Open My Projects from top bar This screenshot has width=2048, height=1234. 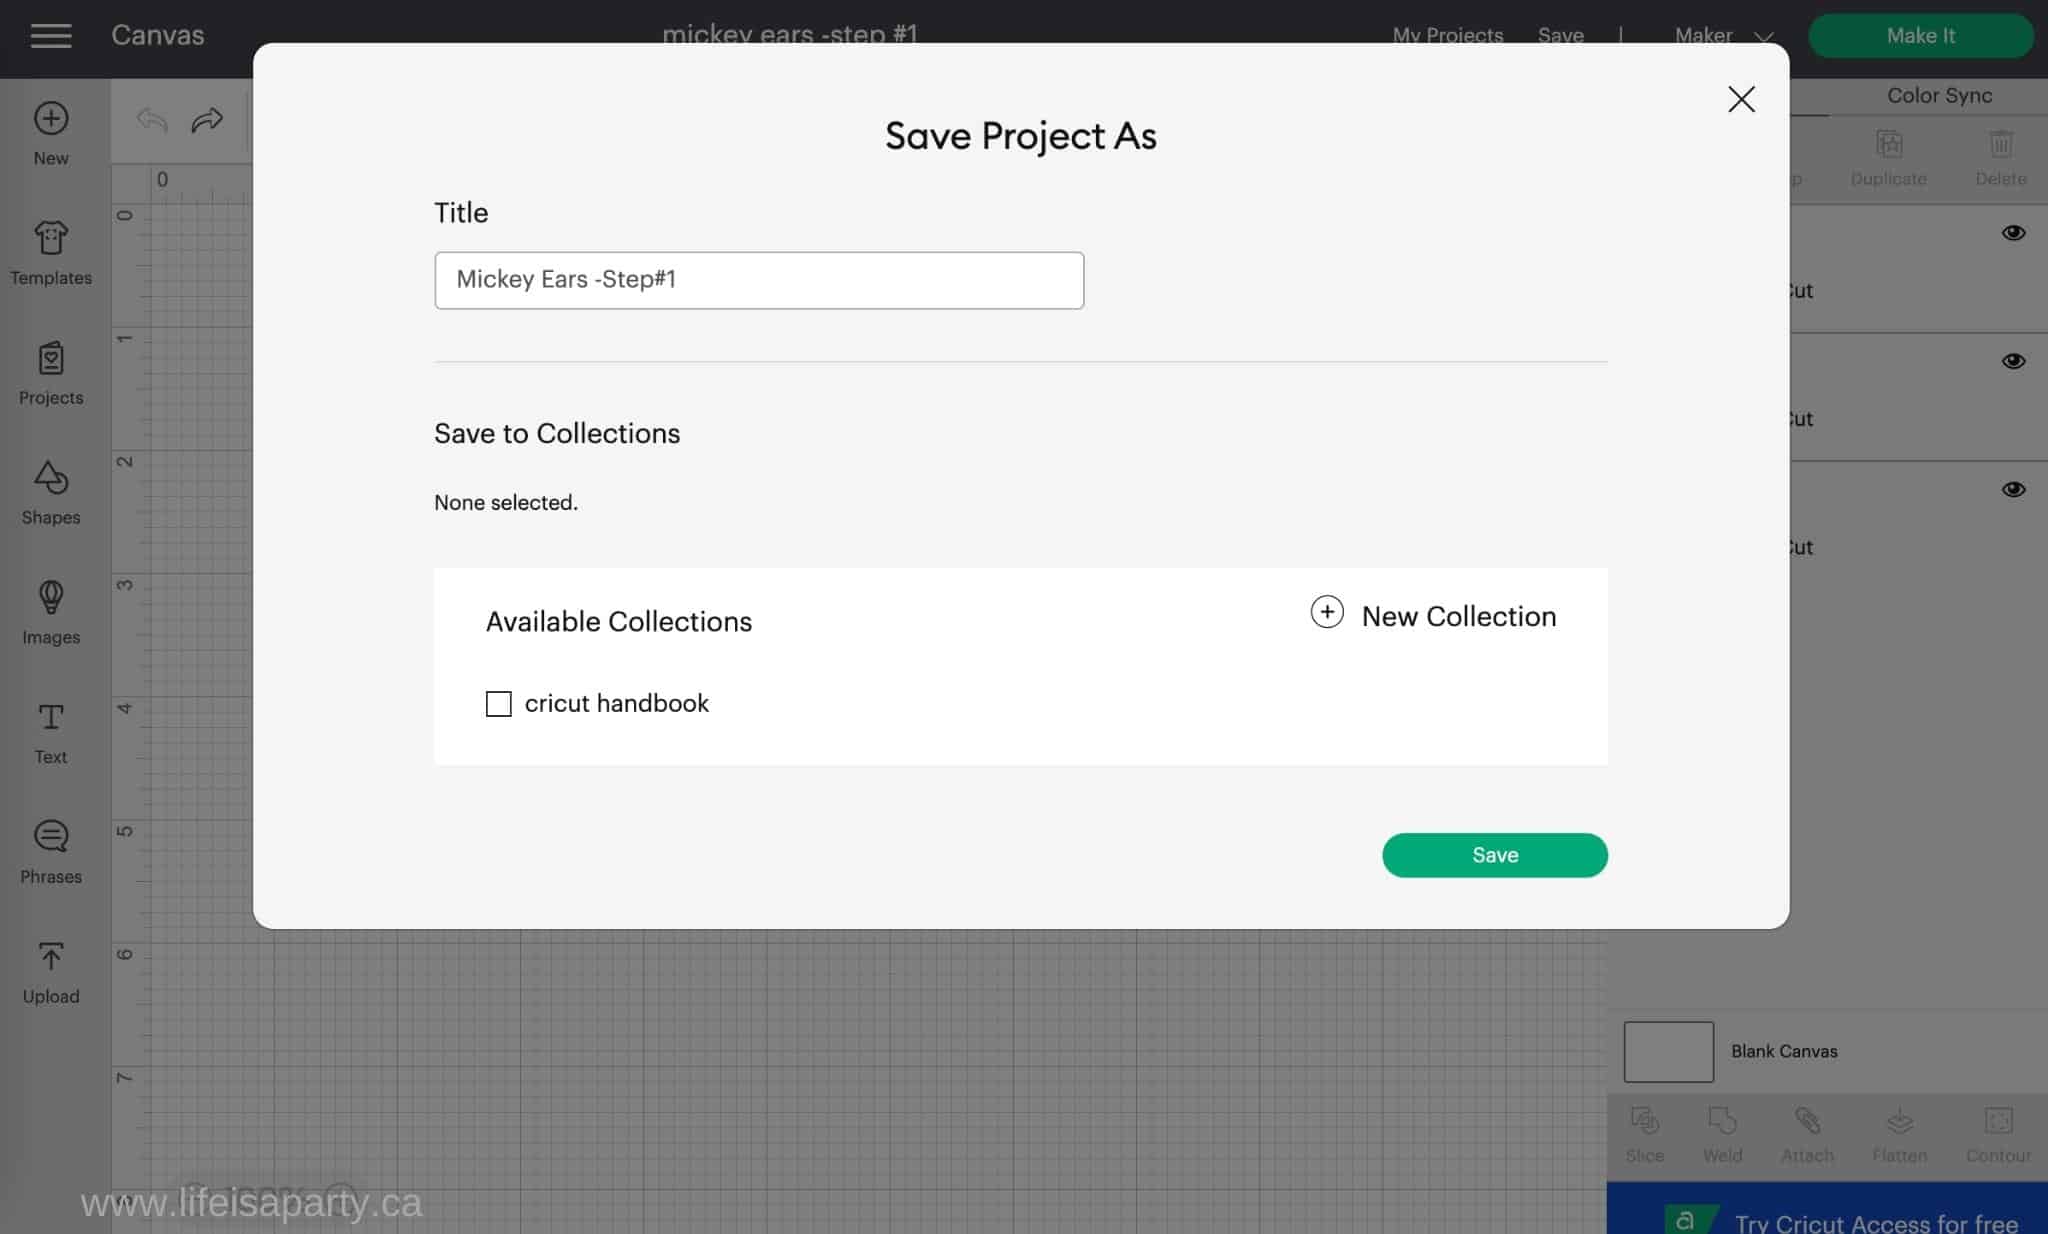(x=1447, y=36)
